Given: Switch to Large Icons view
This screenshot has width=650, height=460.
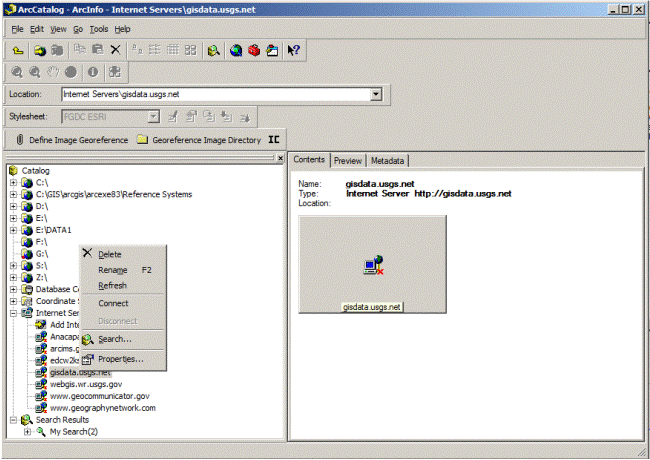Looking at the screenshot, I should click(x=137, y=50).
